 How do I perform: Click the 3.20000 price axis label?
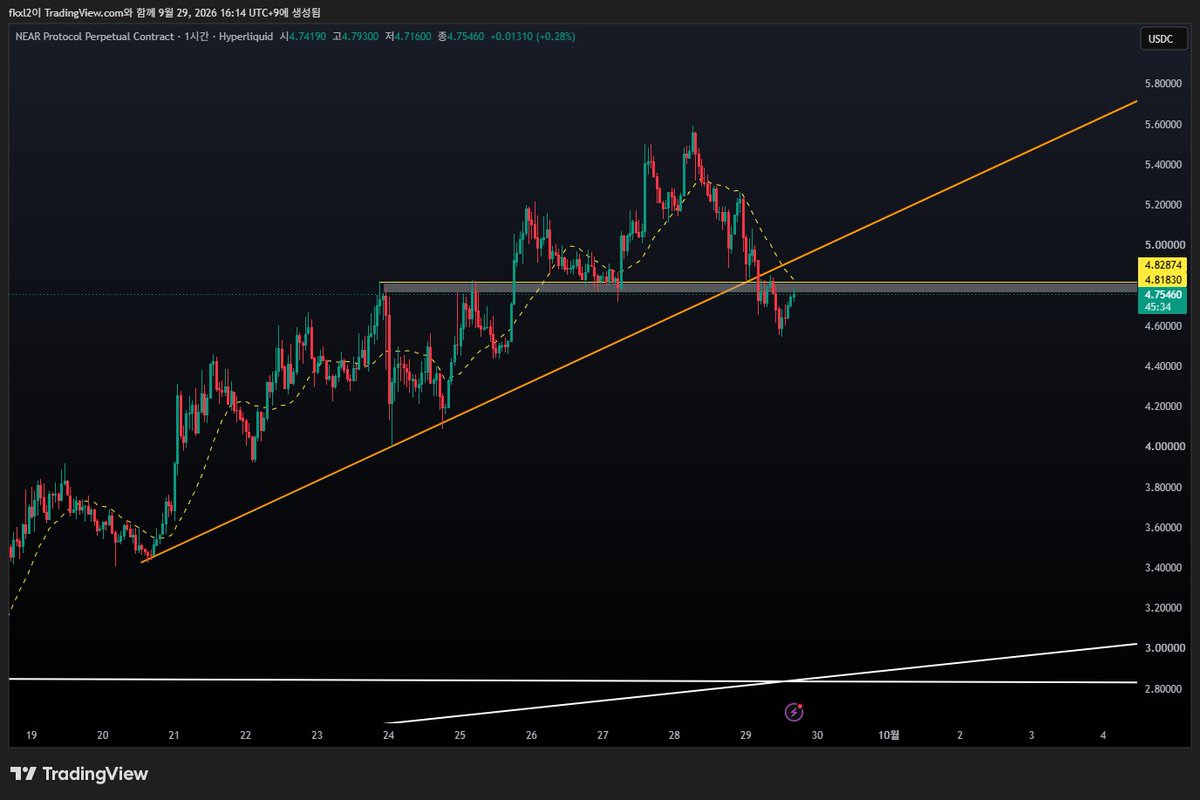[x=1163, y=608]
